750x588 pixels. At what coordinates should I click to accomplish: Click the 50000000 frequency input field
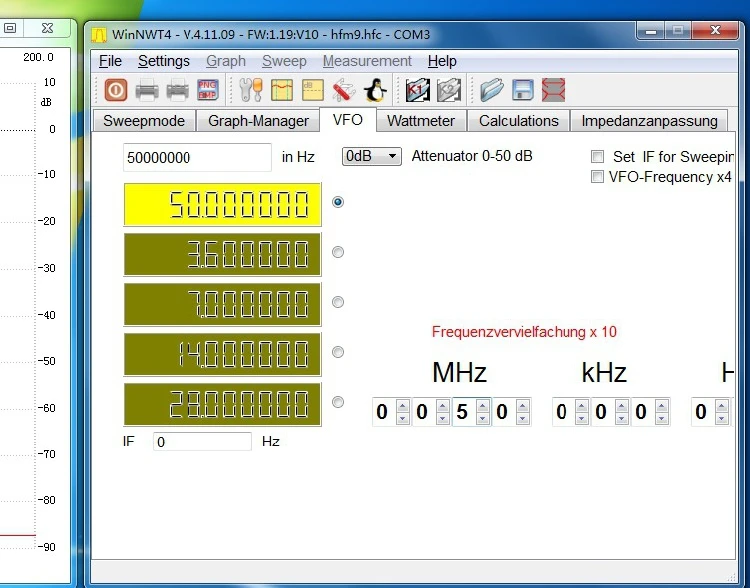(x=197, y=157)
